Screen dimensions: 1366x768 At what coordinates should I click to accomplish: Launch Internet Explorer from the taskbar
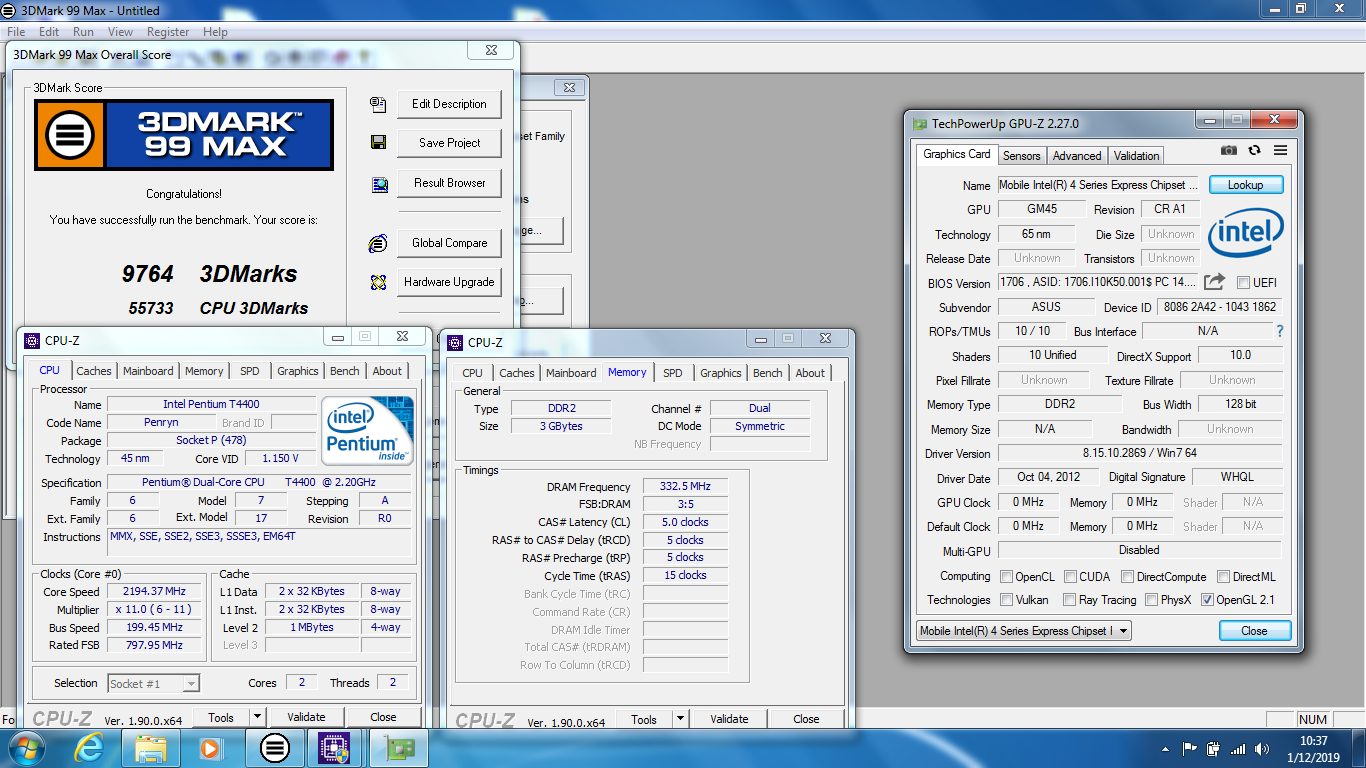point(89,748)
